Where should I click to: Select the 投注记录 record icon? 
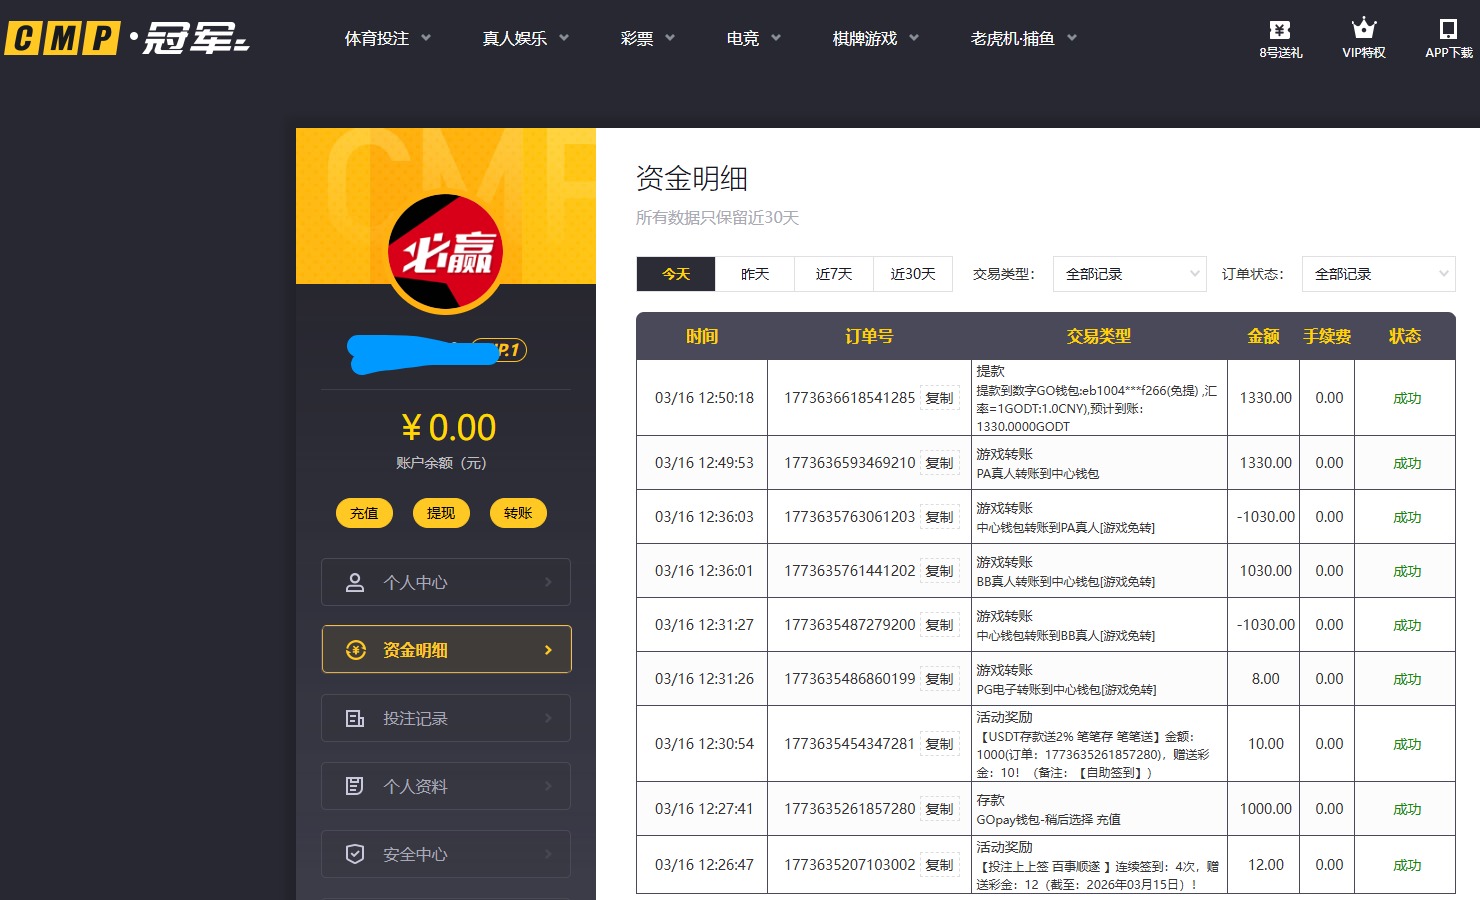pos(354,717)
